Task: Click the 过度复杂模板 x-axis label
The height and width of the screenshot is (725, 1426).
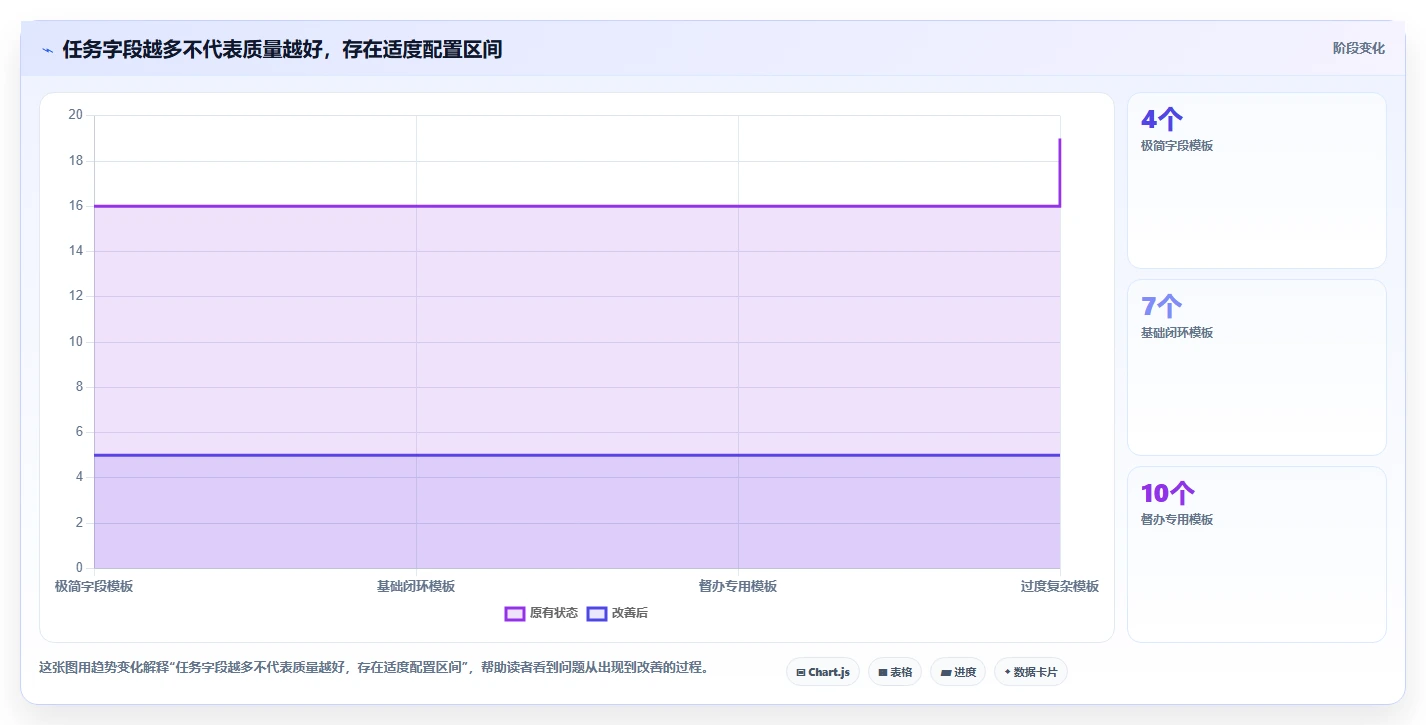Action: coord(1060,586)
